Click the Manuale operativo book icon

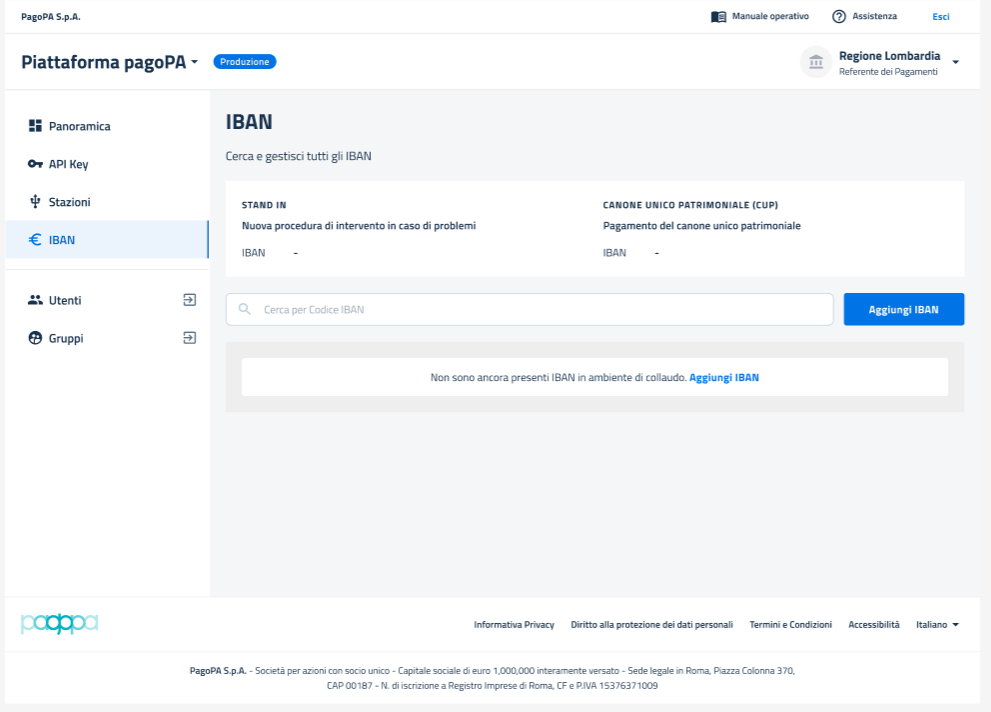click(x=718, y=17)
